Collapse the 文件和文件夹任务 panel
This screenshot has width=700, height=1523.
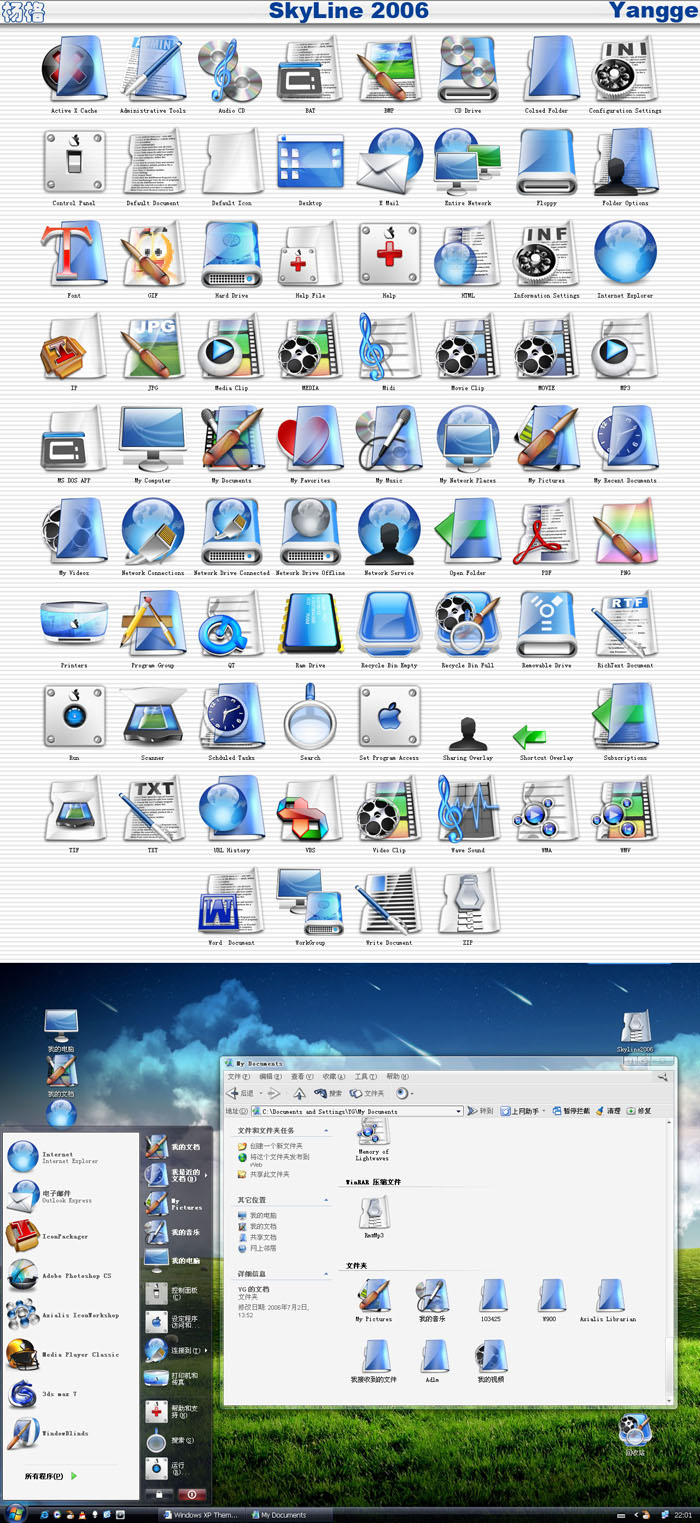click(326, 1131)
